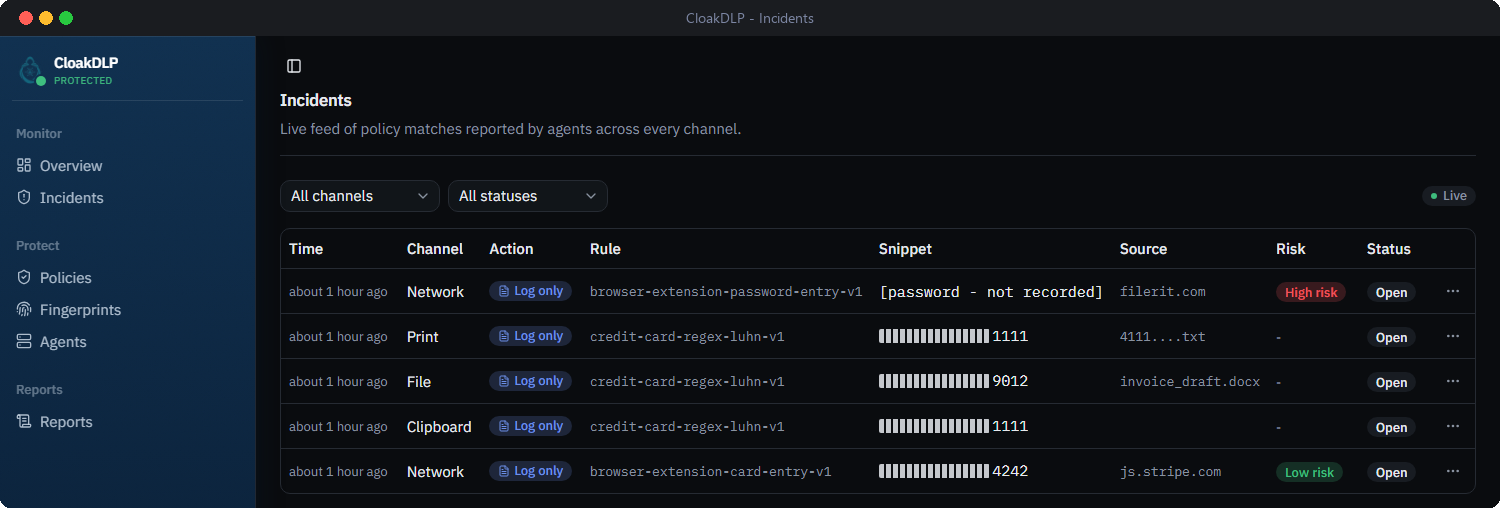
Task: Click credit-card-regex-luhn-v1 in Print row
Action: (x=687, y=337)
